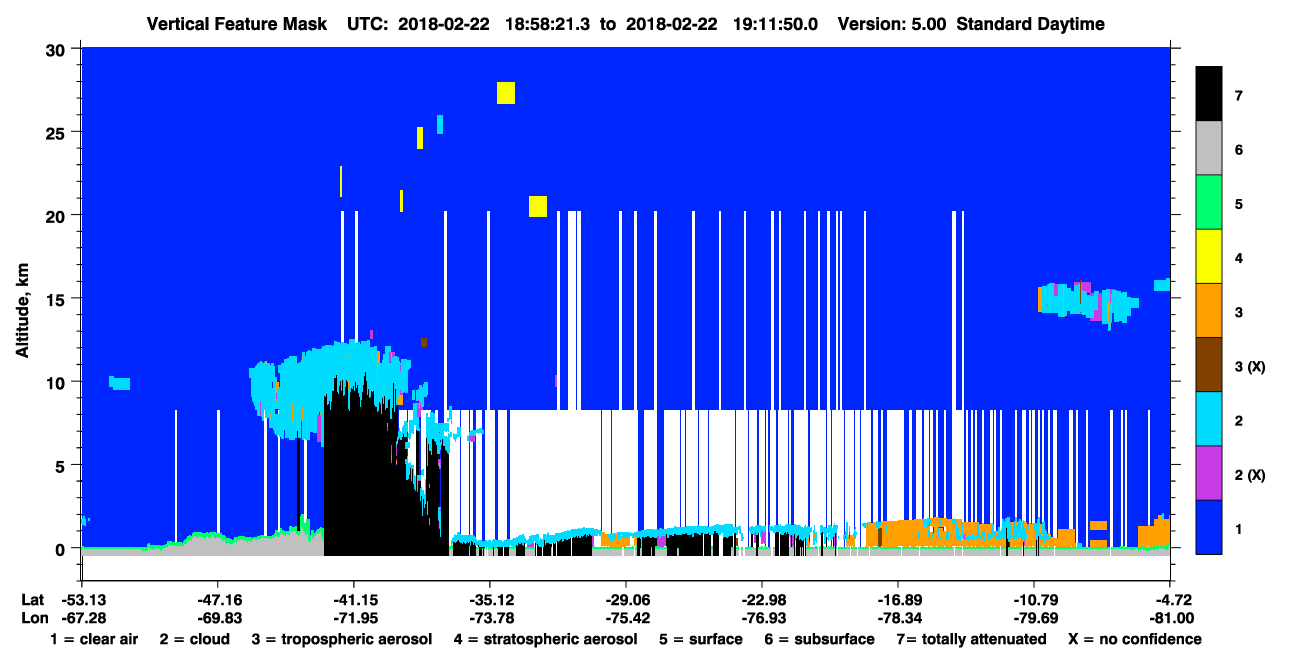Click latitude value -10.79
The height and width of the screenshot is (667, 1300).
click(1034, 600)
